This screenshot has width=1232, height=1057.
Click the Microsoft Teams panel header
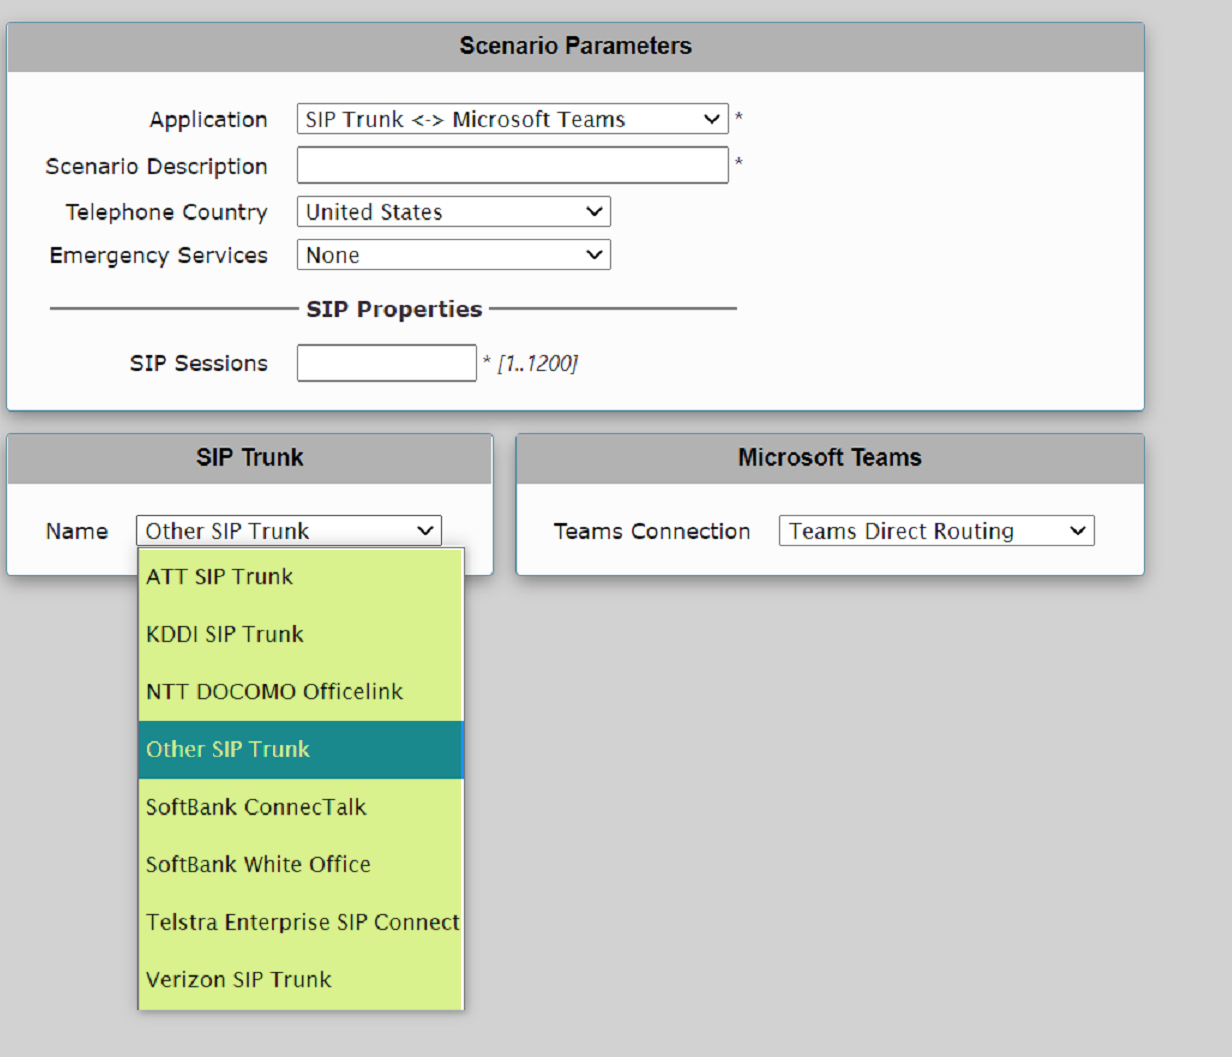tap(830, 458)
